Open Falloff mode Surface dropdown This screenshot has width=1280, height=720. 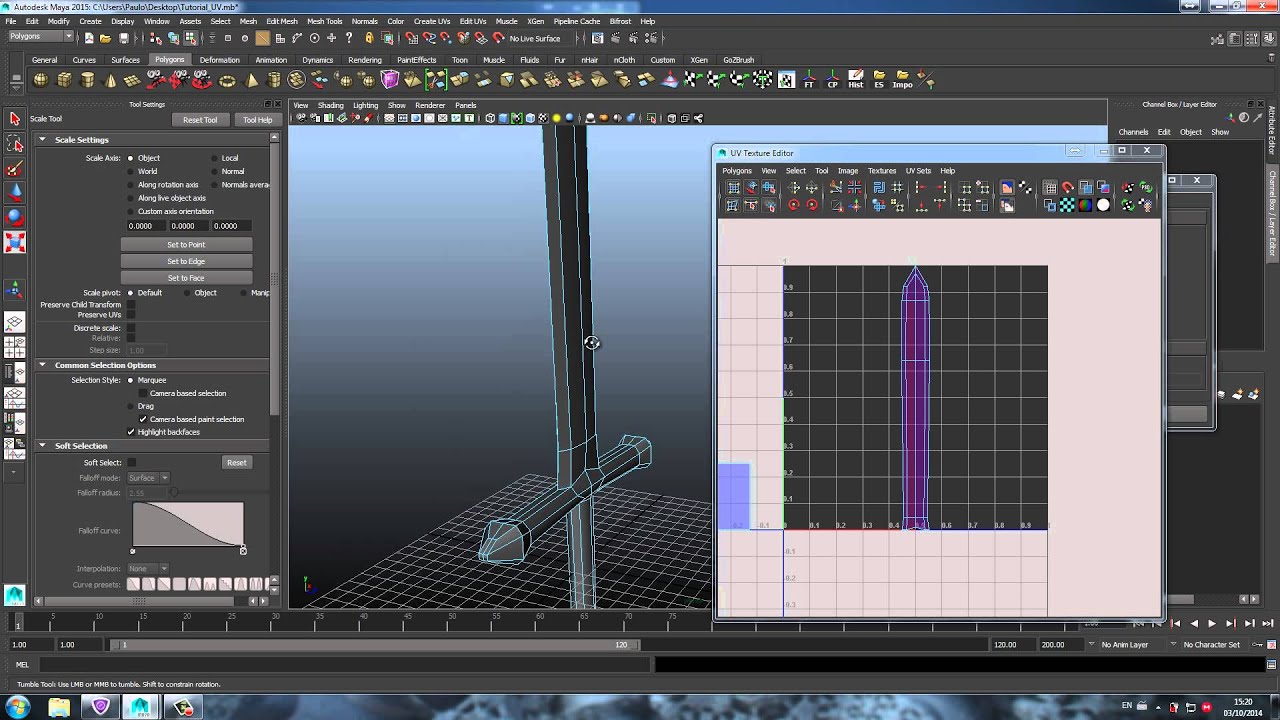[x=148, y=478]
